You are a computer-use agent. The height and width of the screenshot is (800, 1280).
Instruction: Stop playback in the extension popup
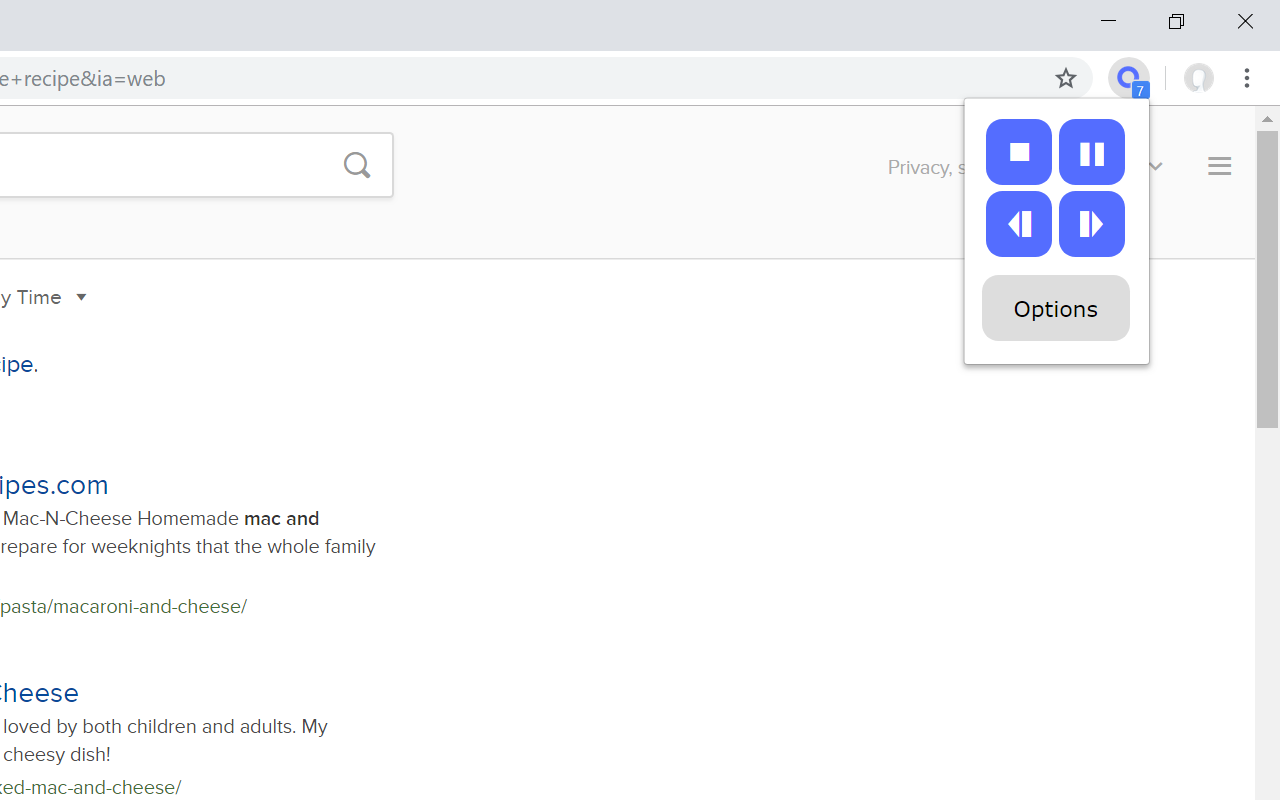(1019, 152)
